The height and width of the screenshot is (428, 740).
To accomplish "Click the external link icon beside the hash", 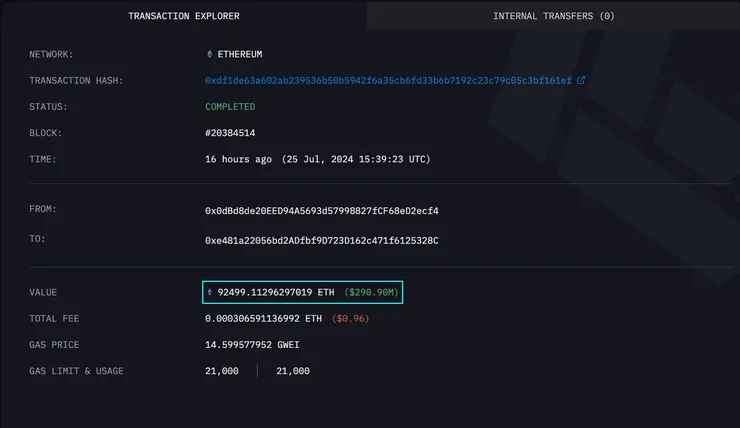I will [x=581, y=80].
